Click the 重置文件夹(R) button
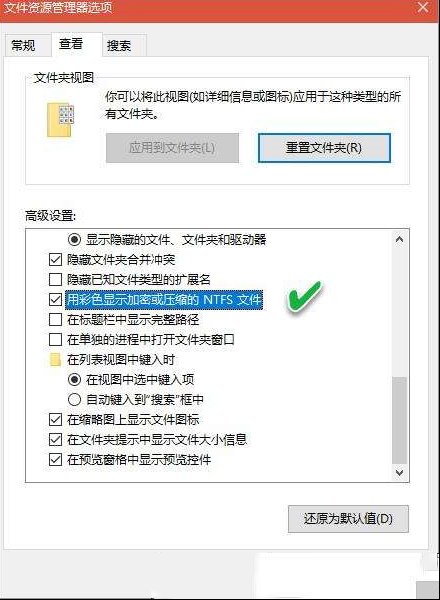 [x=324, y=148]
